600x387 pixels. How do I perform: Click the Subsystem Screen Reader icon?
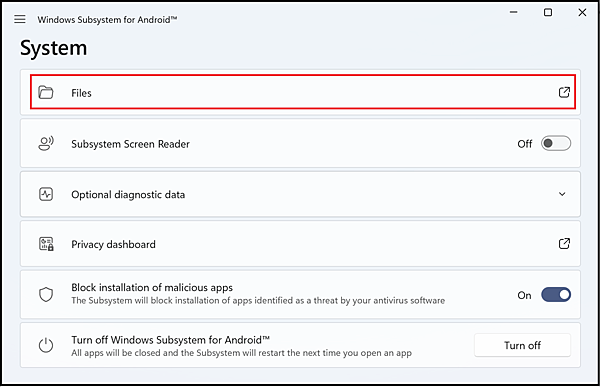46,144
